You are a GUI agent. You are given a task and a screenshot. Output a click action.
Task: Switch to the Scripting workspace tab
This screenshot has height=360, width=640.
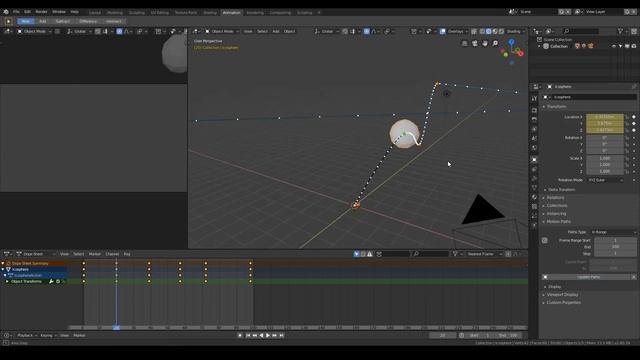[304, 13]
